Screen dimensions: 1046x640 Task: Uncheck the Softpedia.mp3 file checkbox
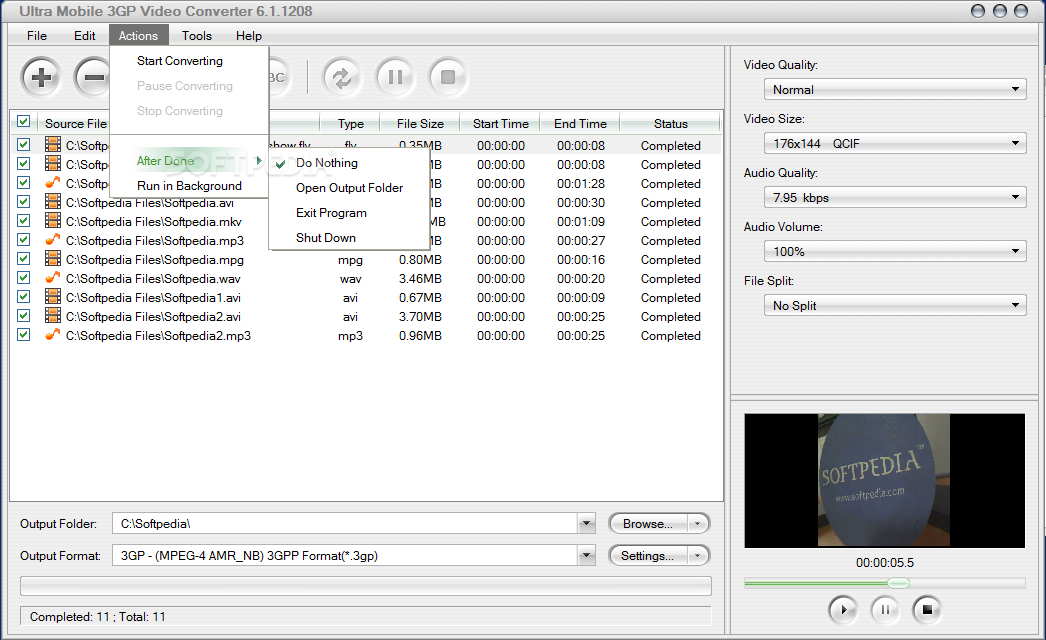pyautogui.click(x=24, y=240)
